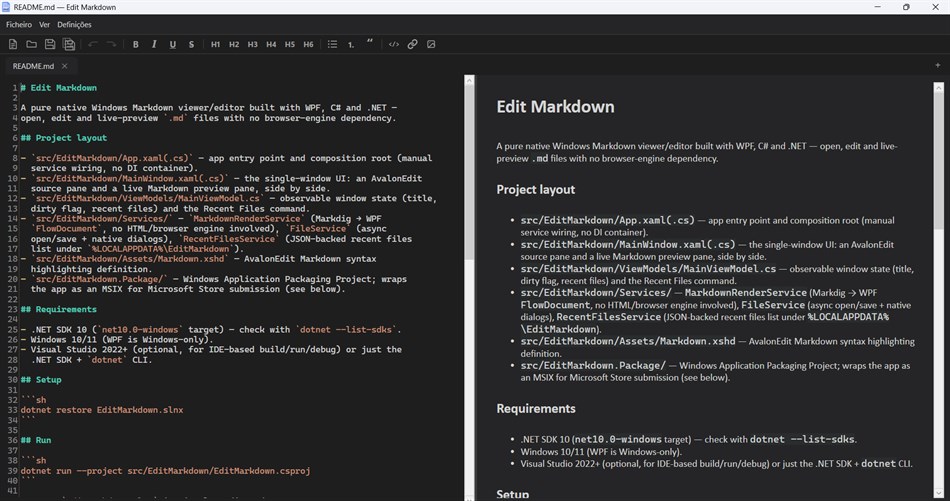This screenshot has width=950, height=501.
Task: Click the '## Project layout' source line
Action: pos(64,138)
